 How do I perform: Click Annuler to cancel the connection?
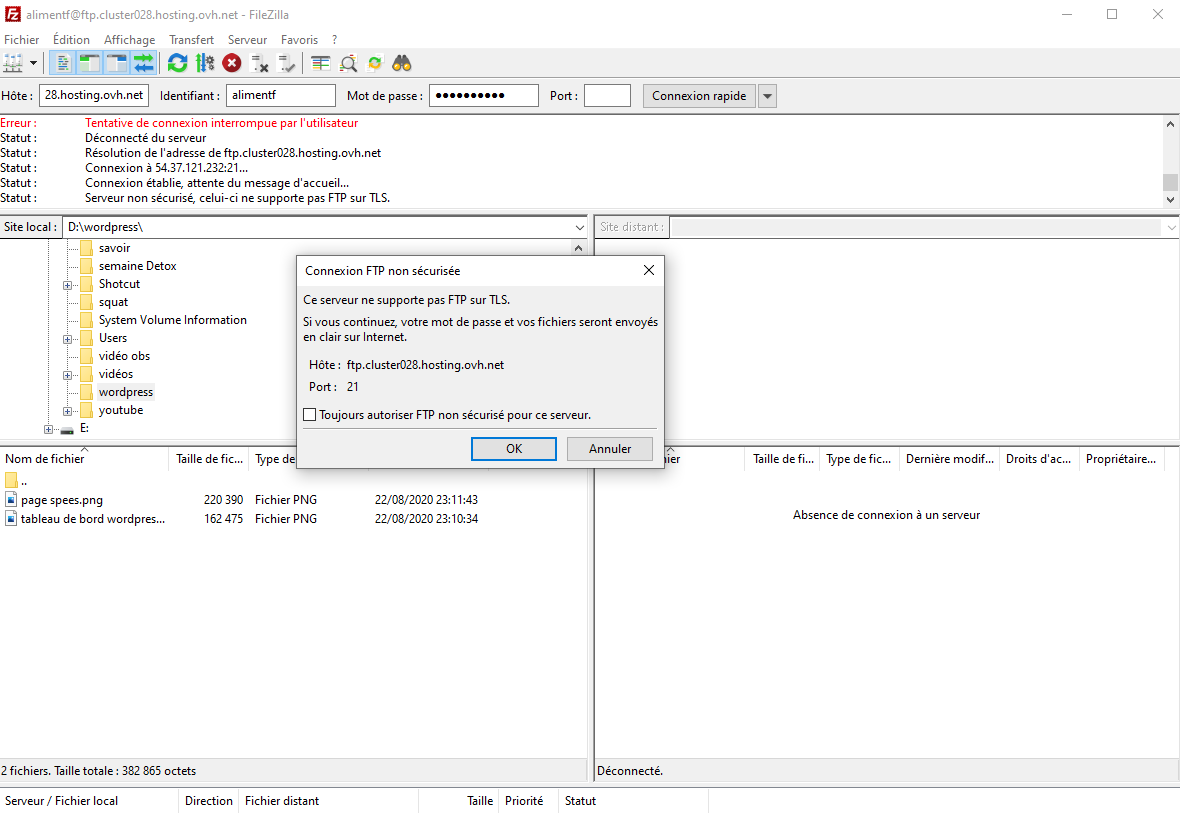[609, 449]
